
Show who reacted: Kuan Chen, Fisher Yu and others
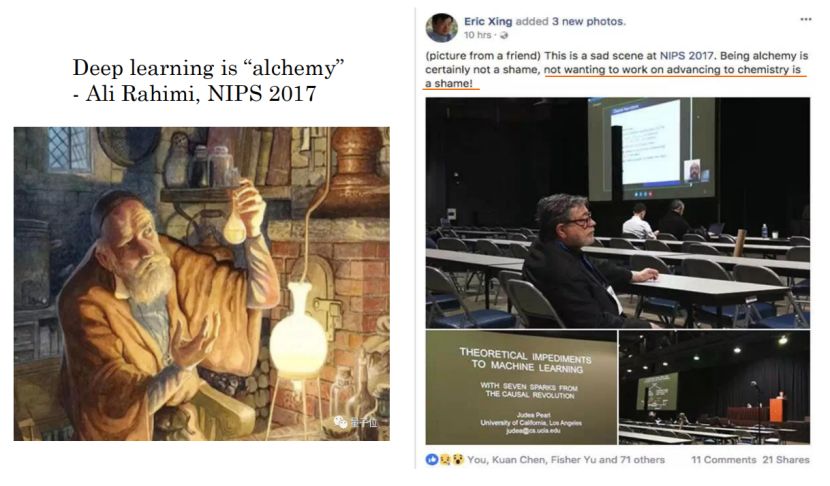pyautogui.click(x=566, y=460)
